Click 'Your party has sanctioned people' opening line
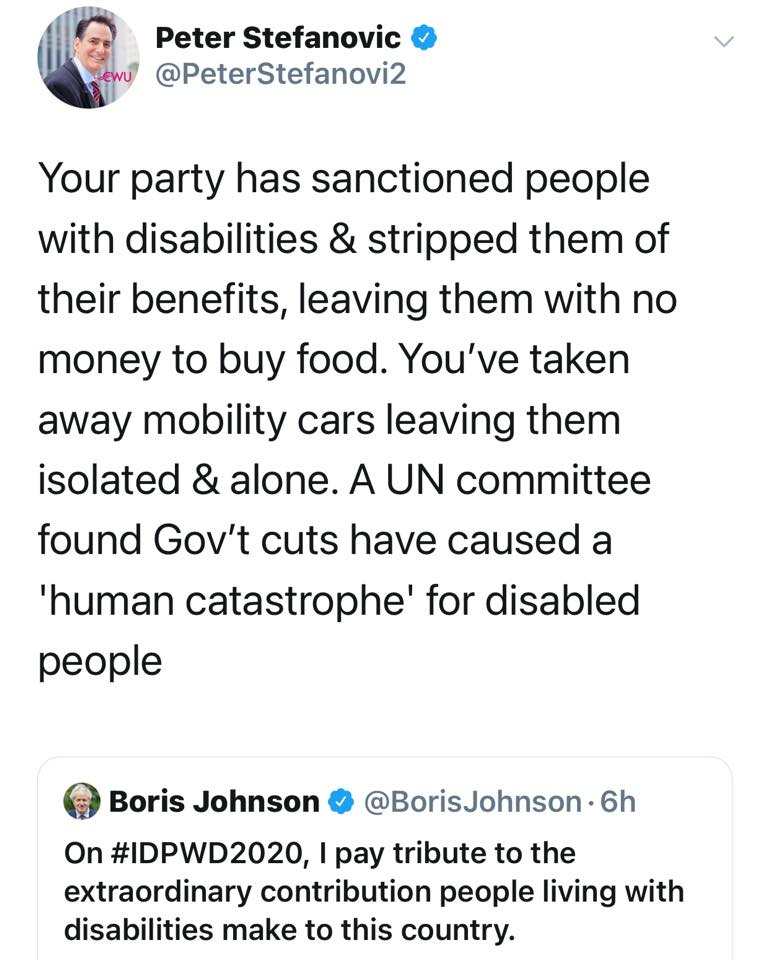Screen dimensions: 768x960 [x=344, y=179]
